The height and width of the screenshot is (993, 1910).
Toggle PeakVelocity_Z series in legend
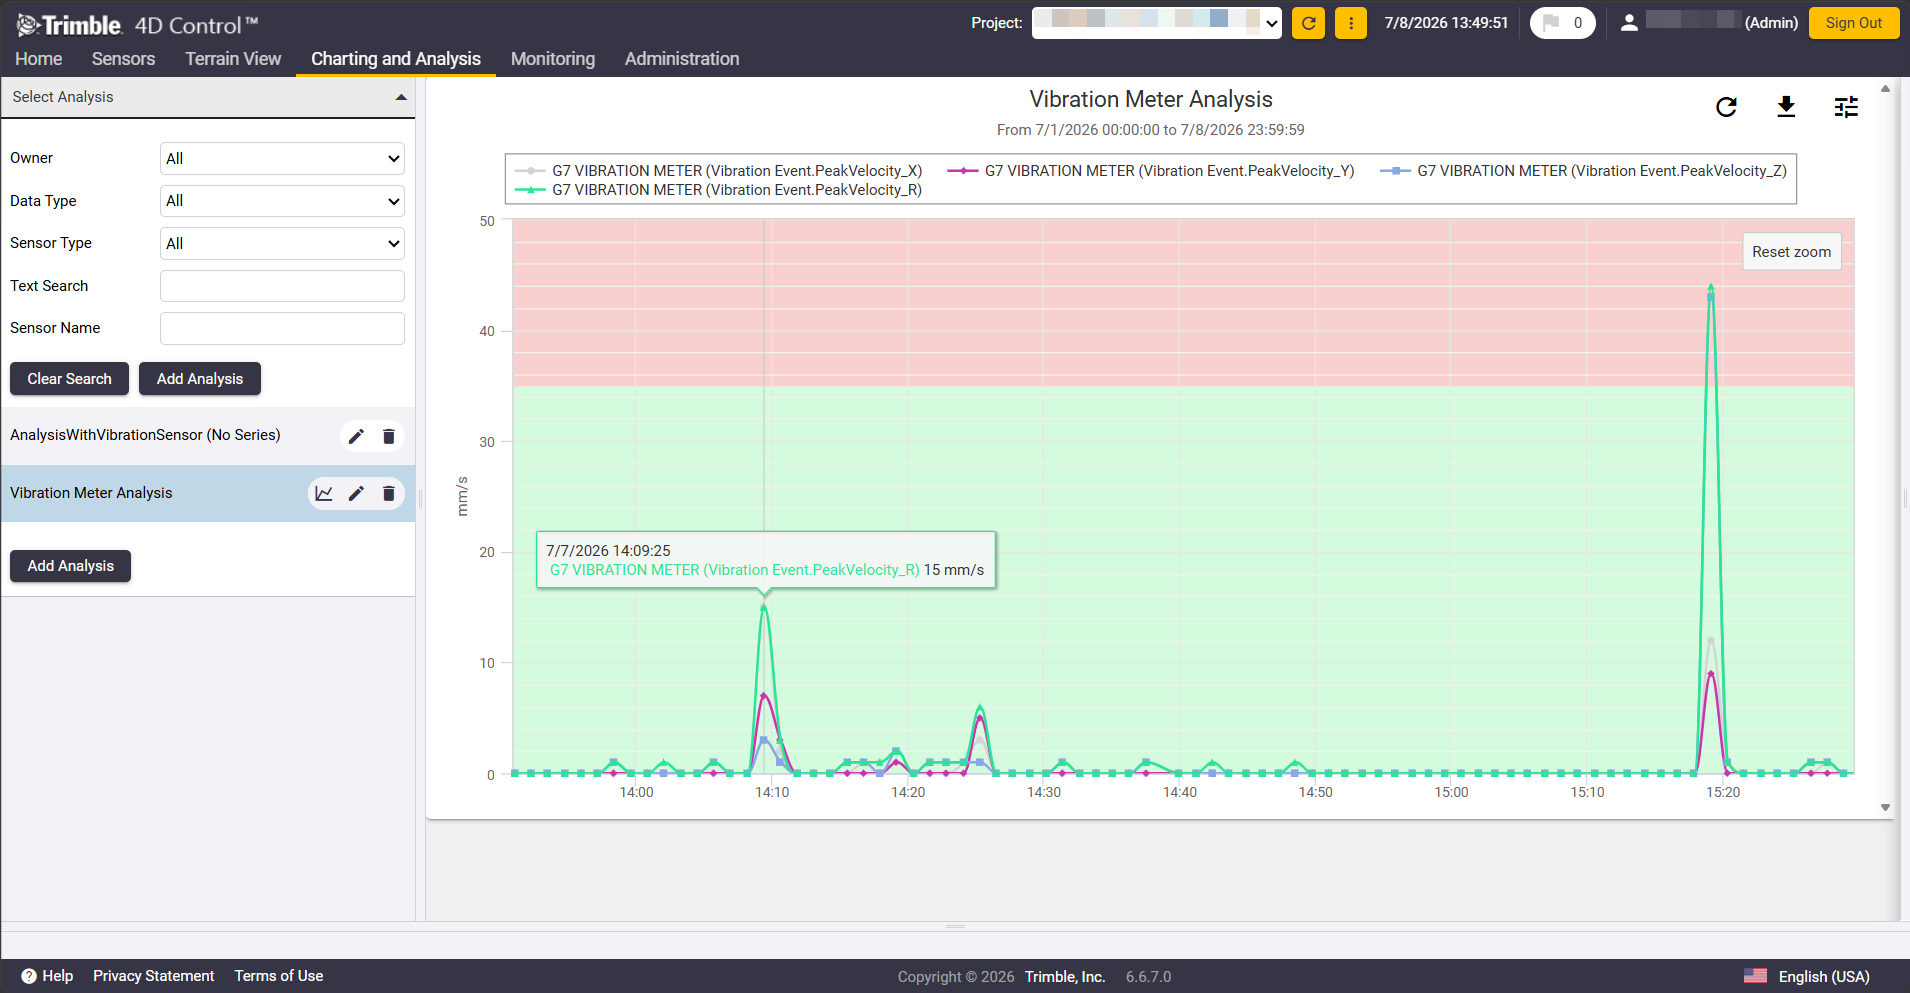[1583, 171]
